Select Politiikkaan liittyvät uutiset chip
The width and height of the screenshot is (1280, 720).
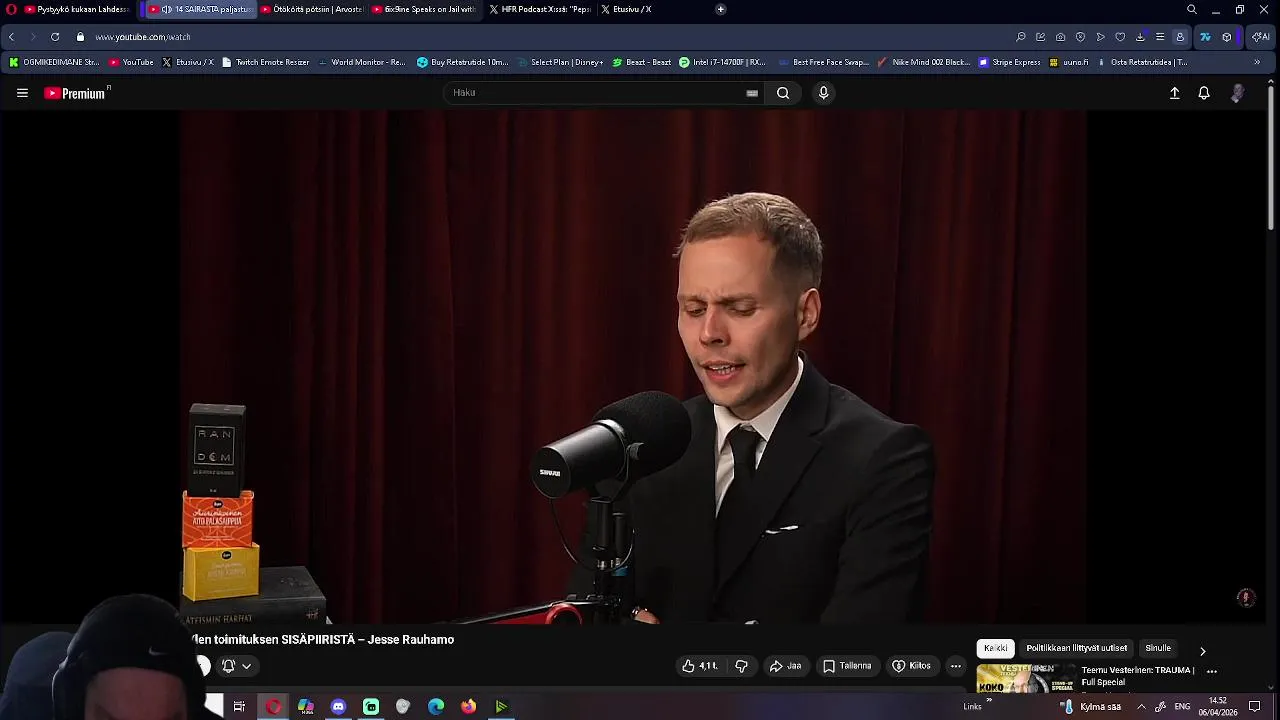[1076, 648]
